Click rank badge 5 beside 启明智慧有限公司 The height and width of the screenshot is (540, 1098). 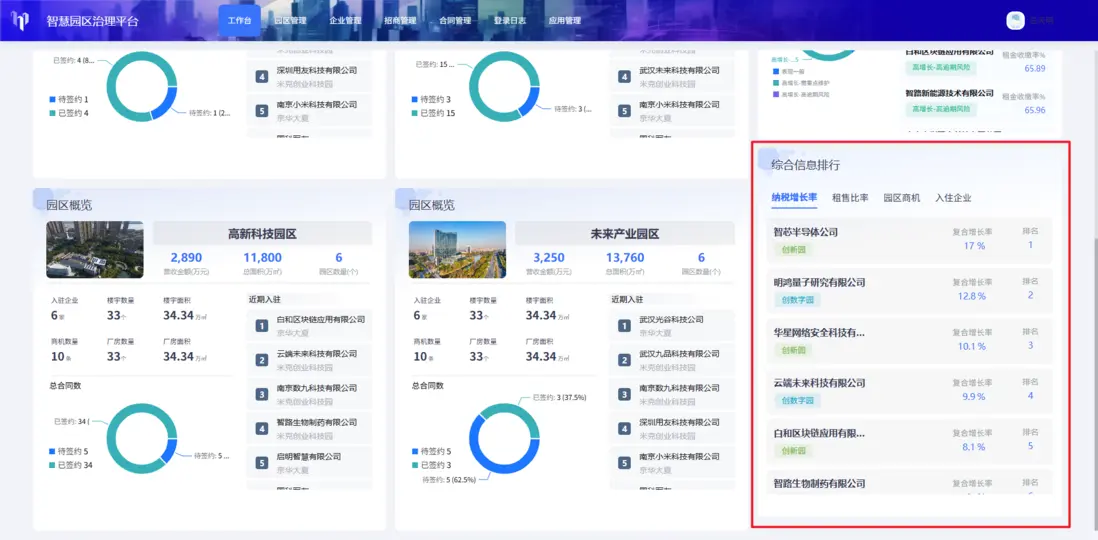(x=262, y=463)
